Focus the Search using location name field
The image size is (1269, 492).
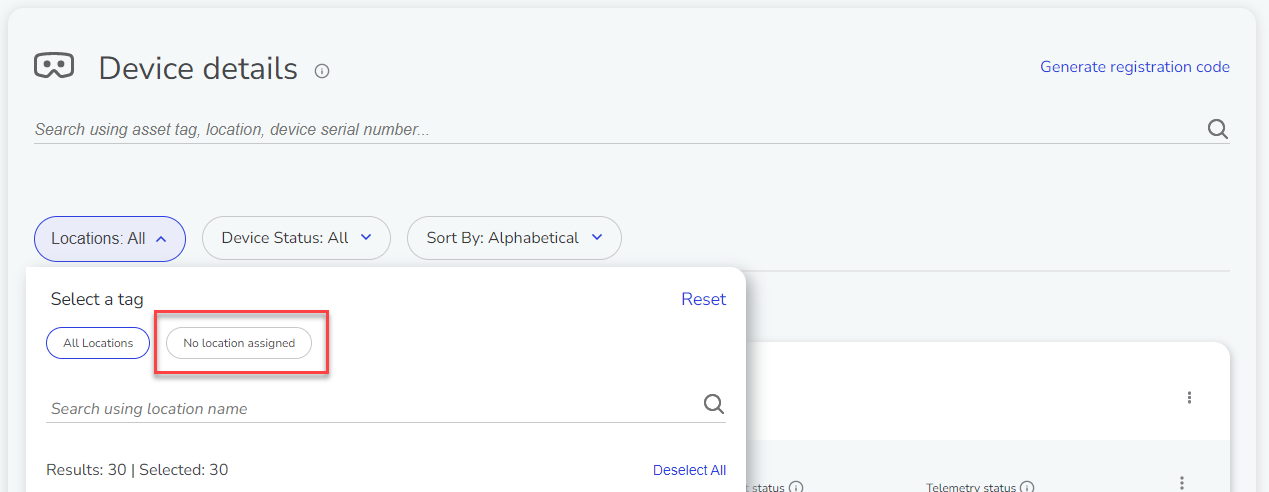[x=374, y=408]
